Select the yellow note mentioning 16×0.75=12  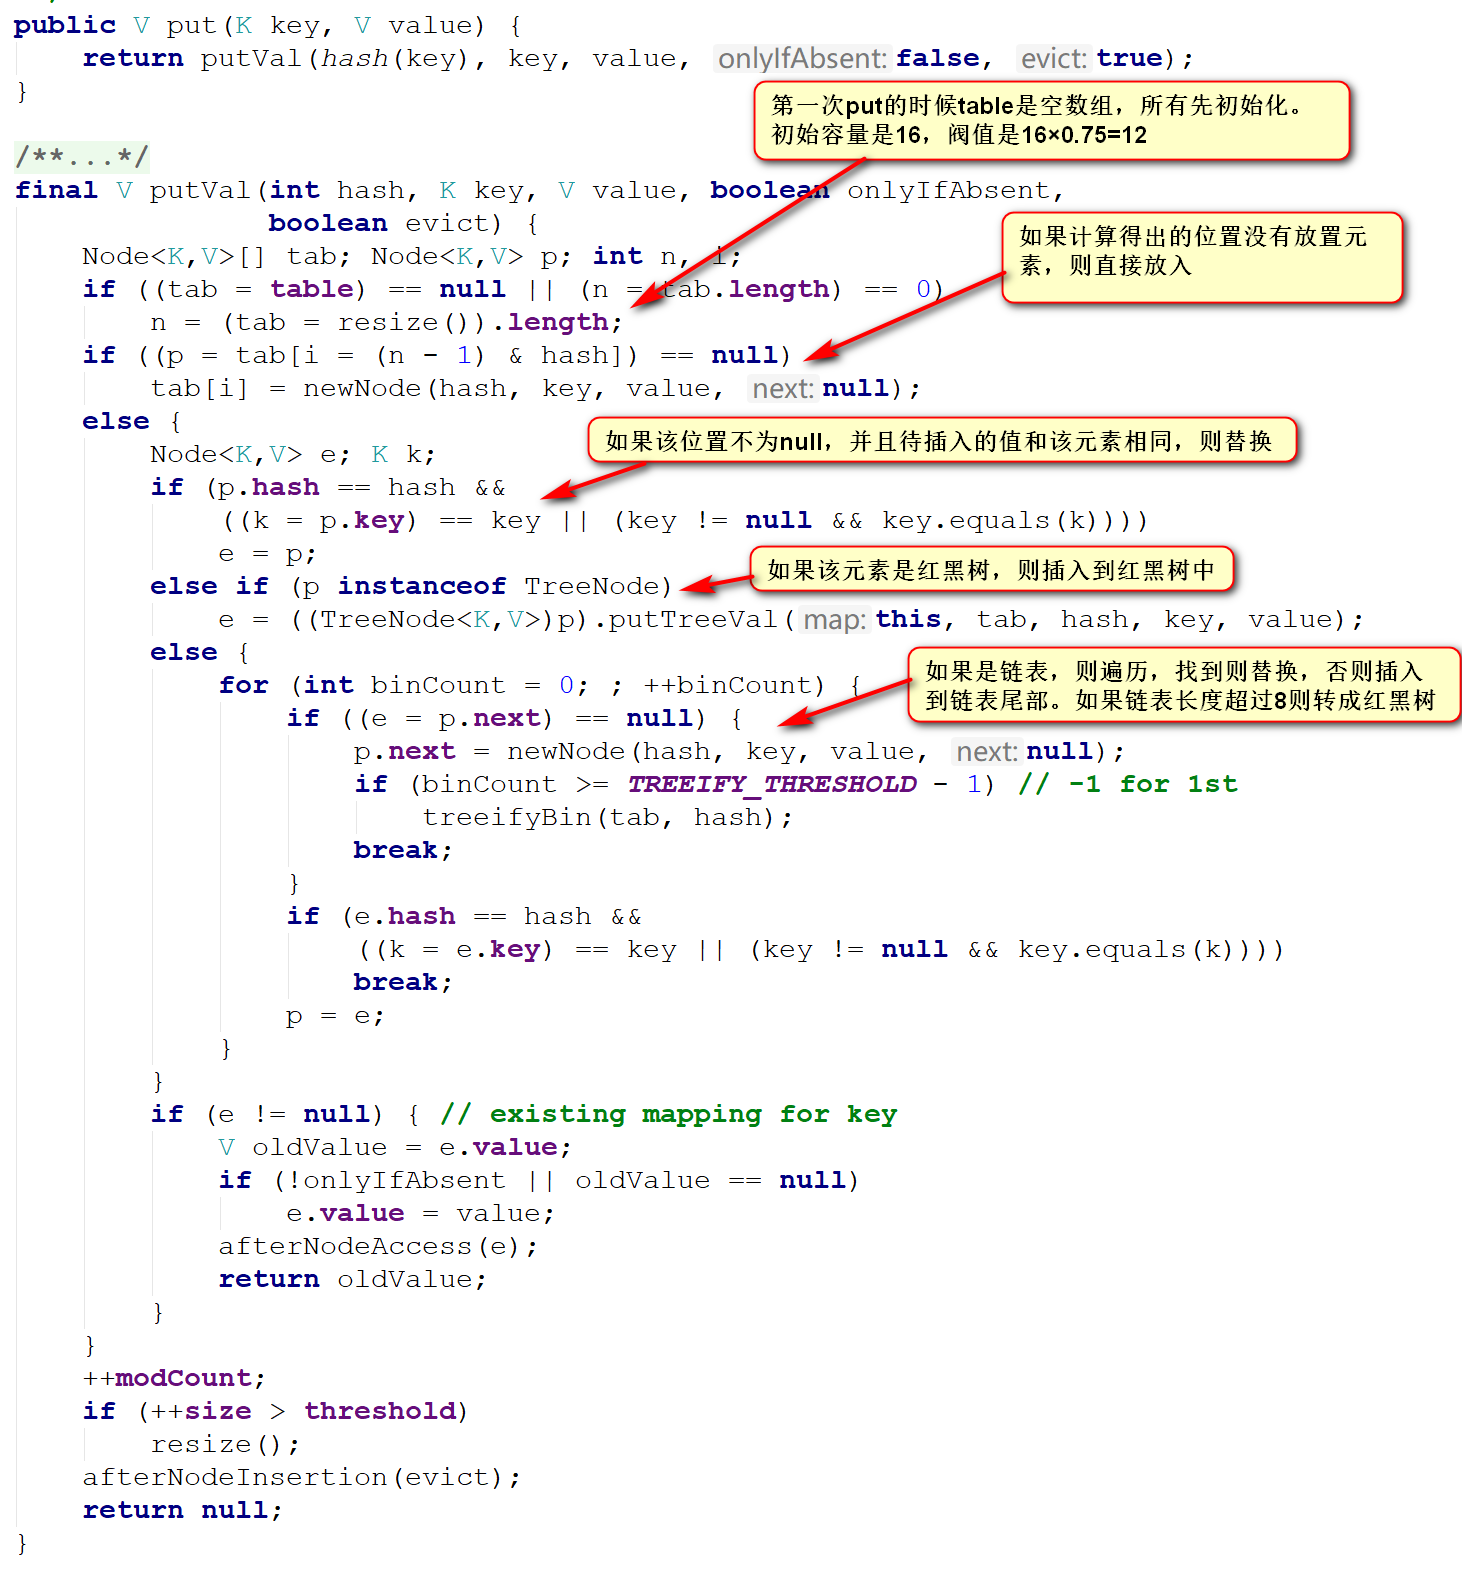click(1050, 121)
